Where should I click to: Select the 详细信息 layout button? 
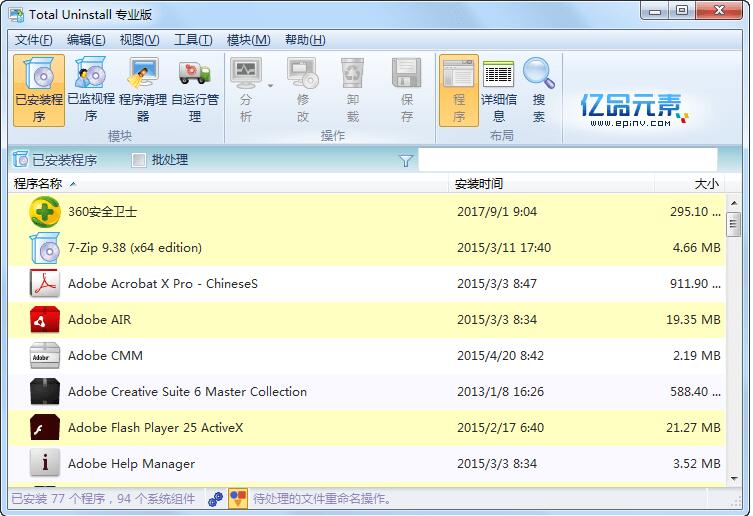[x=498, y=89]
